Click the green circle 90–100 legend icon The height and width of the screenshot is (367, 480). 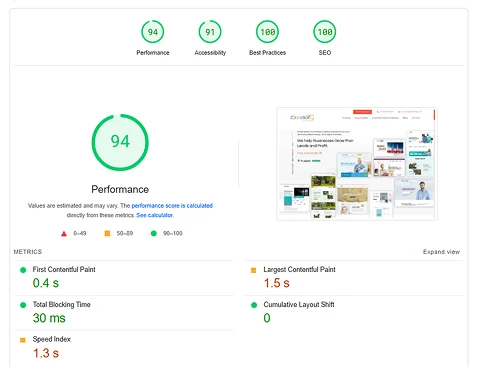(154, 233)
